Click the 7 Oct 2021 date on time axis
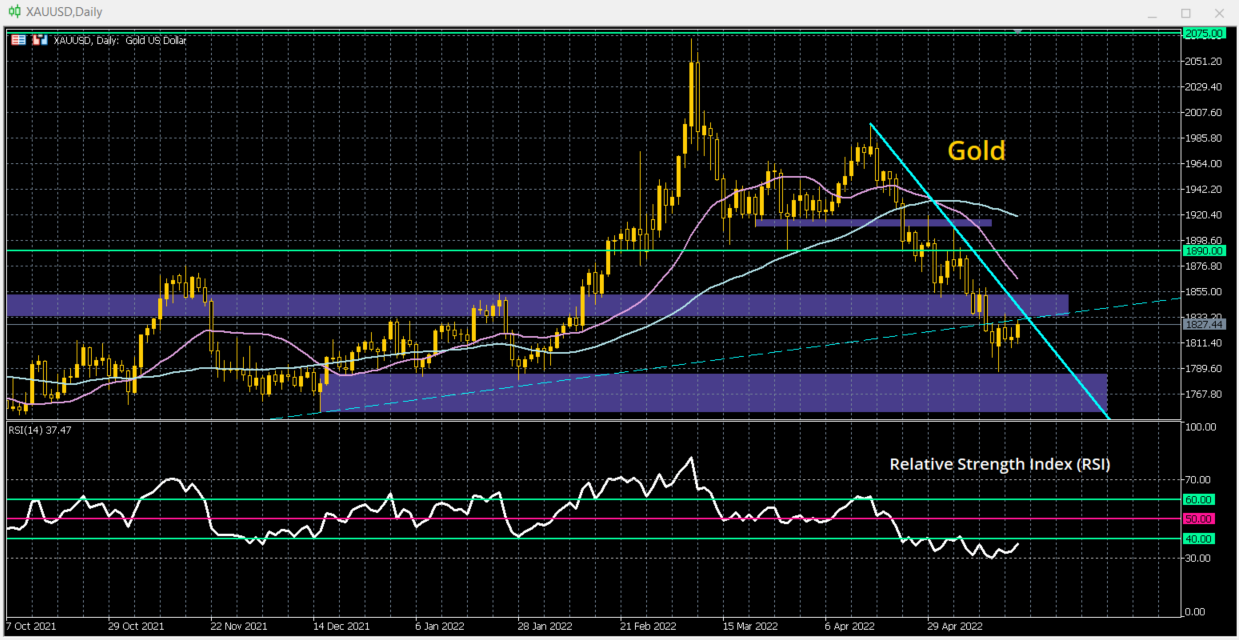Image resolution: width=1239 pixels, height=640 pixels. [33, 628]
